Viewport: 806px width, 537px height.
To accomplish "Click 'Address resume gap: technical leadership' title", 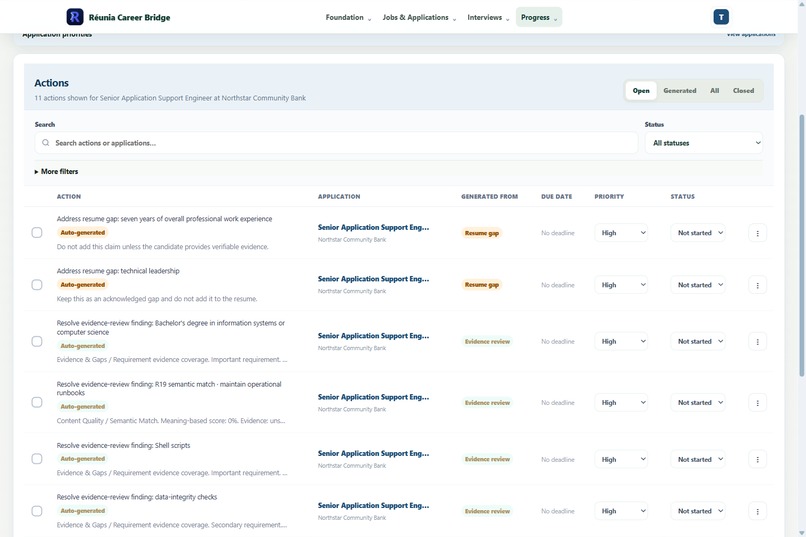I will click(118, 271).
